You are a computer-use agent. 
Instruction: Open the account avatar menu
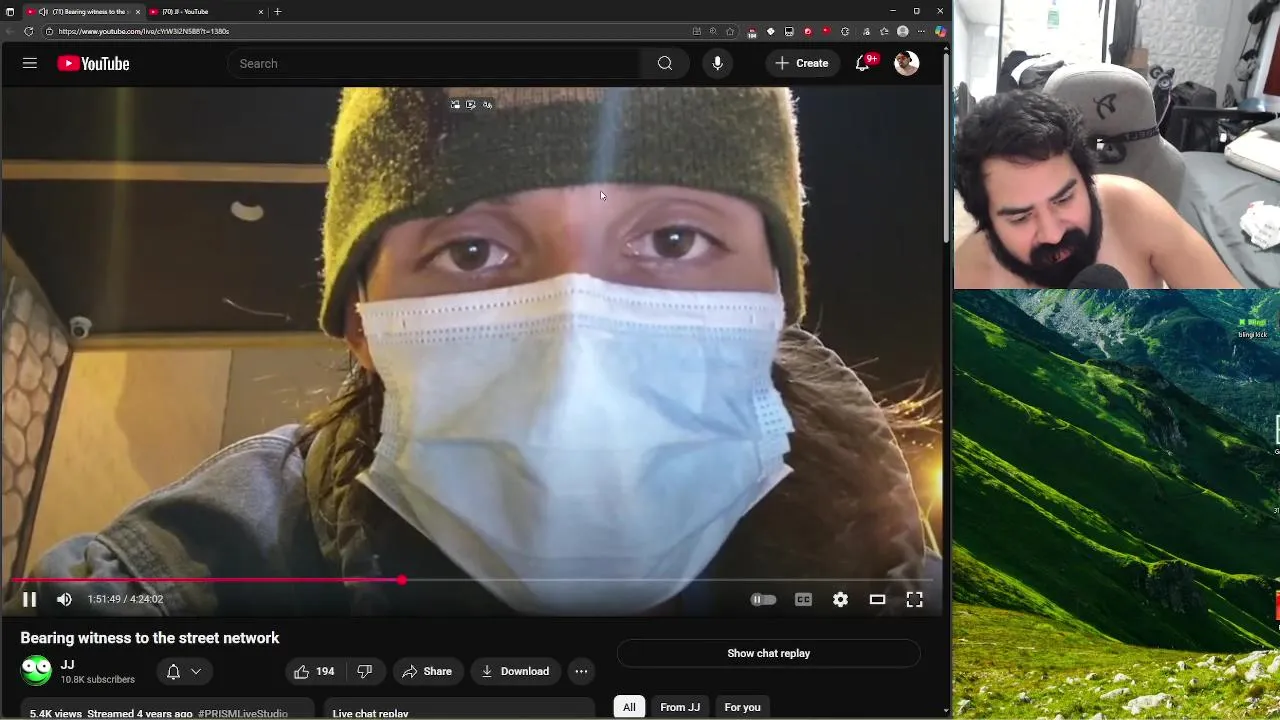[x=907, y=63]
